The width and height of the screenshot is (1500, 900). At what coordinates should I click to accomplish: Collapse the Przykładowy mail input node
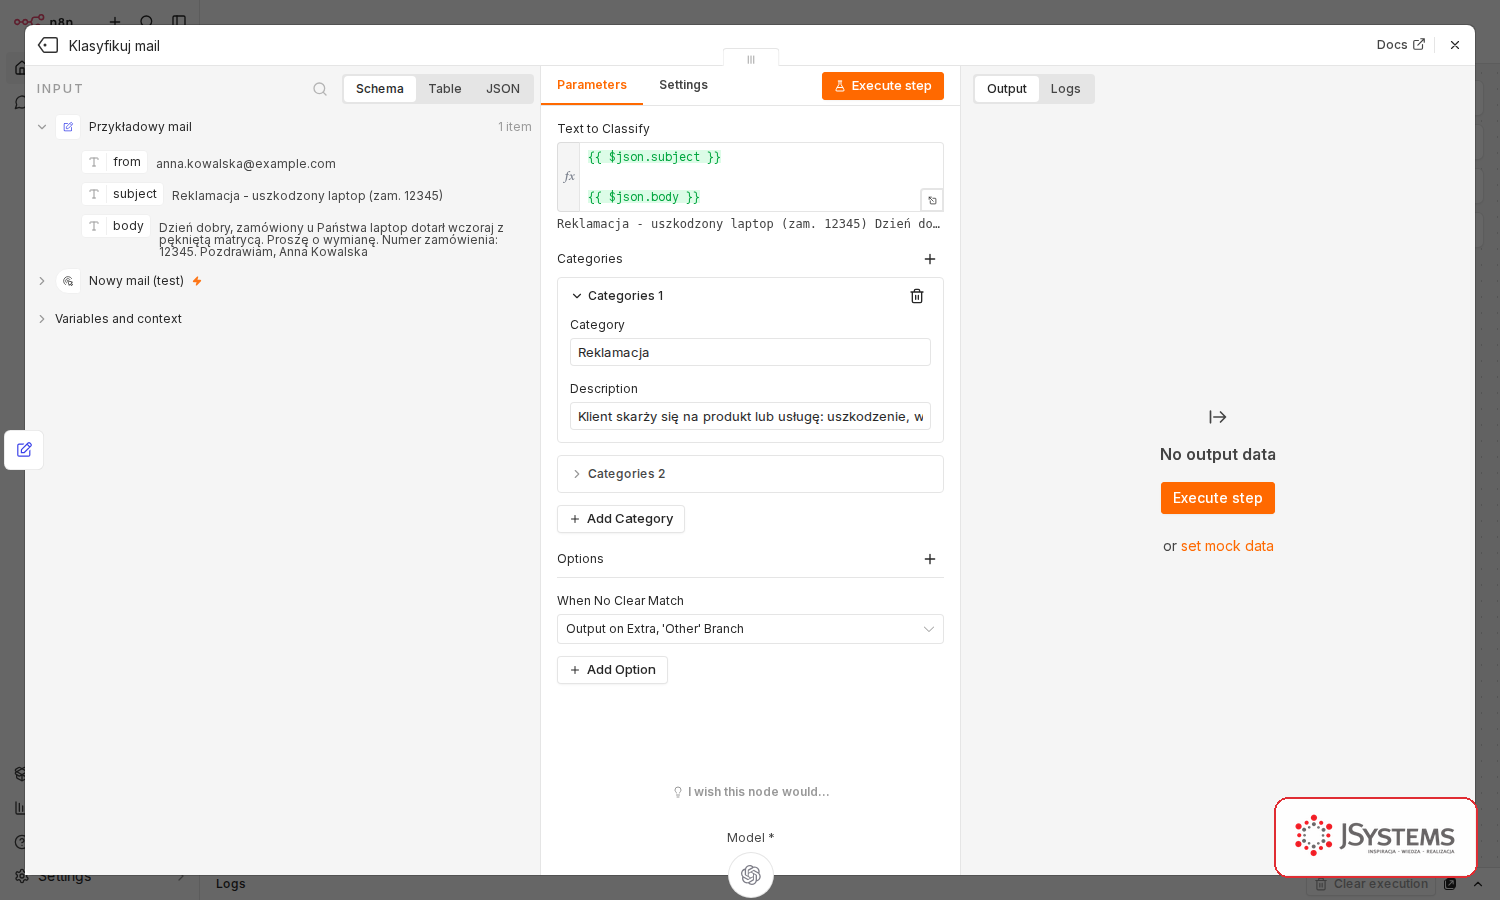42,127
